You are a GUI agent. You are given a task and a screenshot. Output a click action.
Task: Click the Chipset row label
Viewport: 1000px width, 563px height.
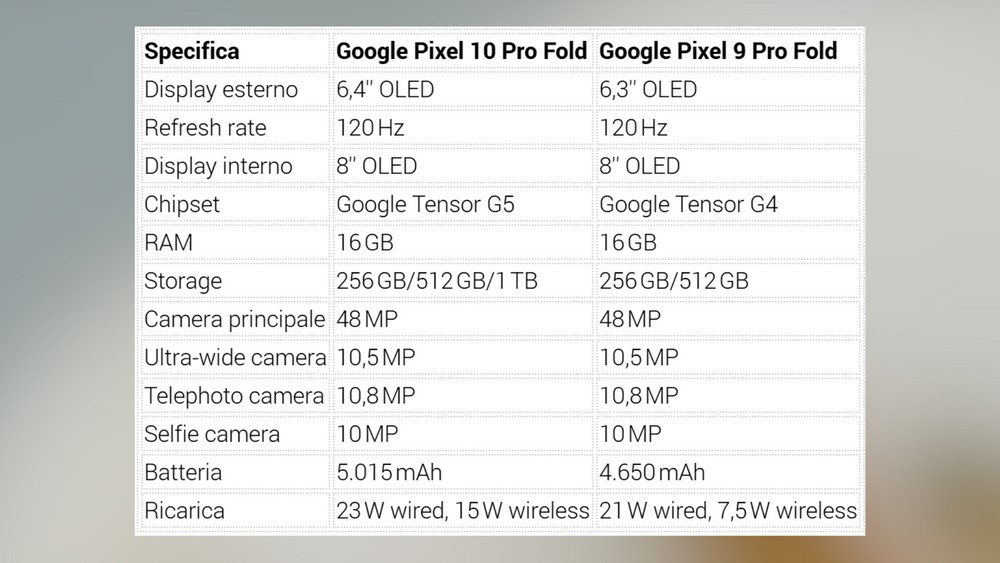[182, 205]
